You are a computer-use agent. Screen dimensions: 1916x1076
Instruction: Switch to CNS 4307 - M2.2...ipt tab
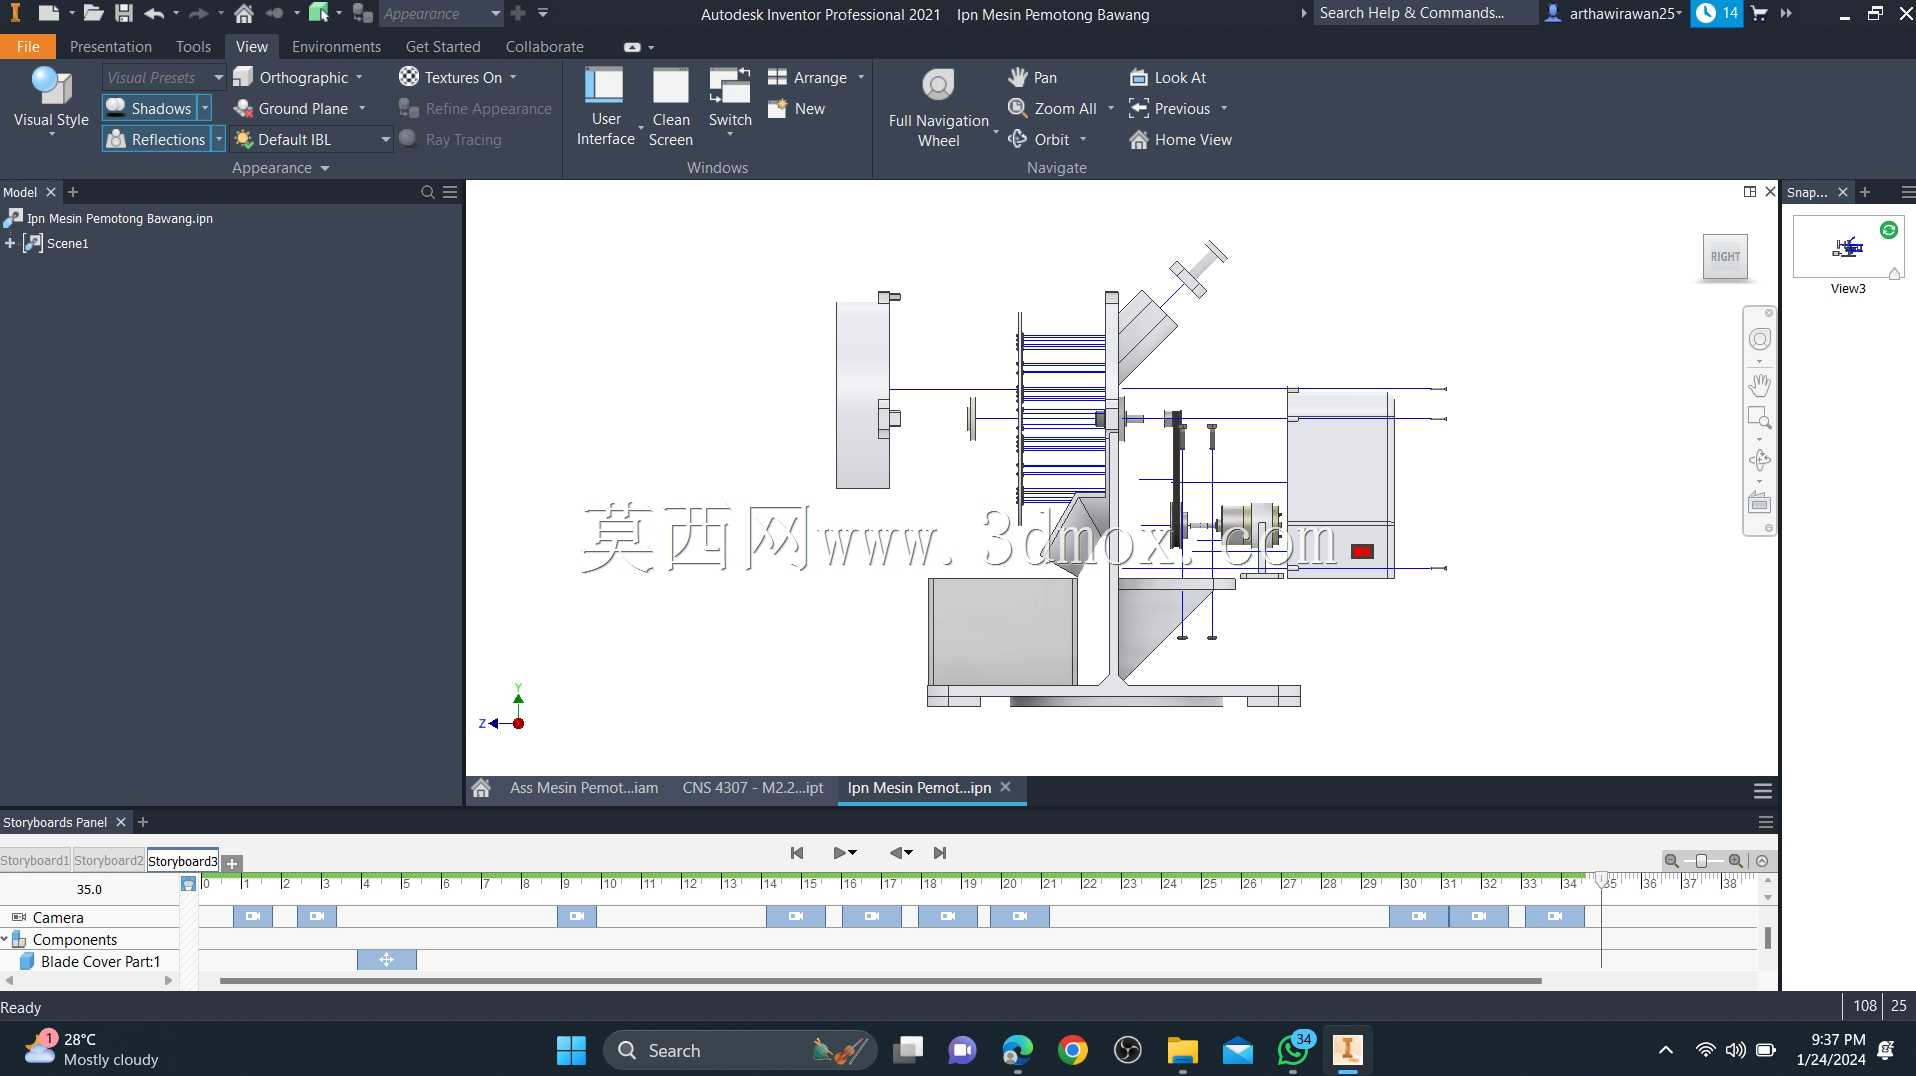click(x=753, y=788)
